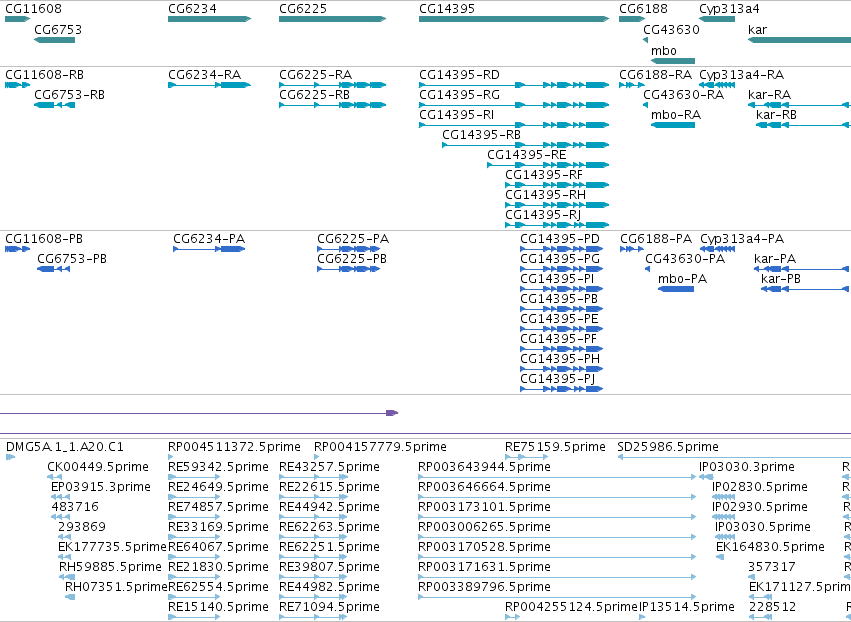The height and width of the screenshot is (622, 851).
Task: Select protein CG6234-PA
Action: click(x=209, y=239)
